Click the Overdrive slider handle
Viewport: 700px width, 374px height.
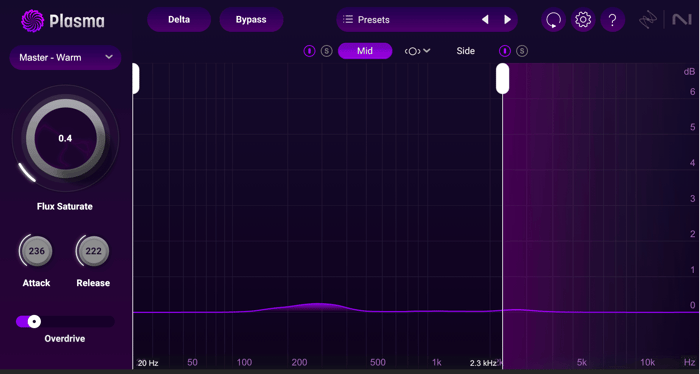[34, 321]
